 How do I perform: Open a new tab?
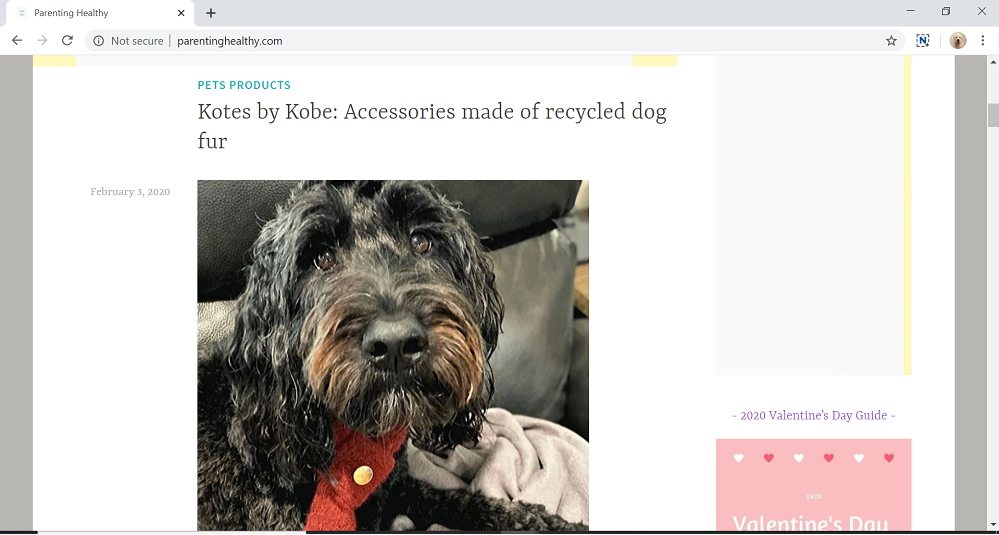click(211, 13)
